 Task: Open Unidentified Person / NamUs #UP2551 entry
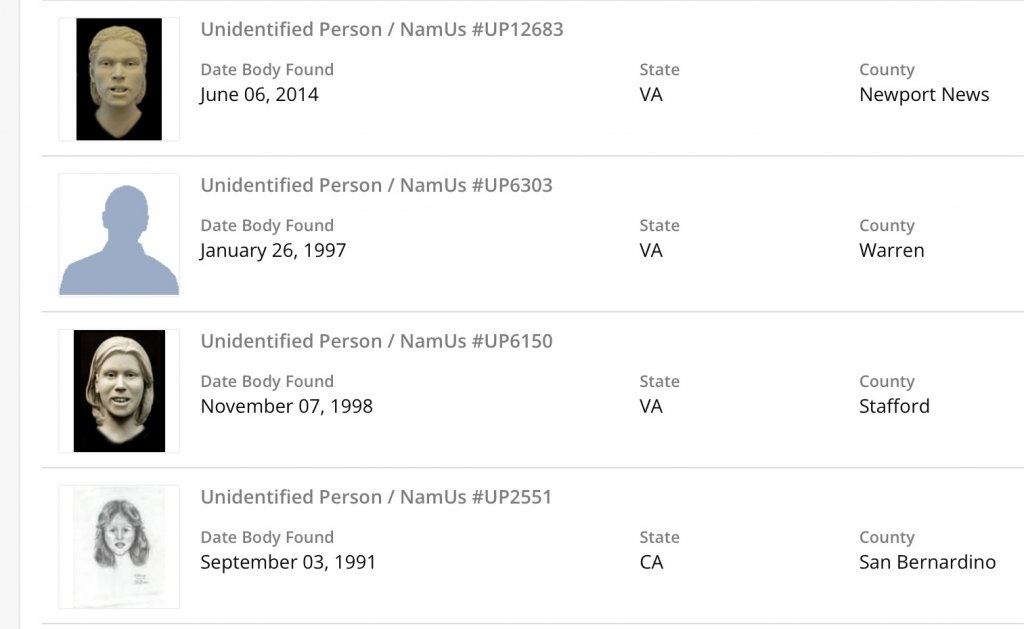tap(376, 497)
